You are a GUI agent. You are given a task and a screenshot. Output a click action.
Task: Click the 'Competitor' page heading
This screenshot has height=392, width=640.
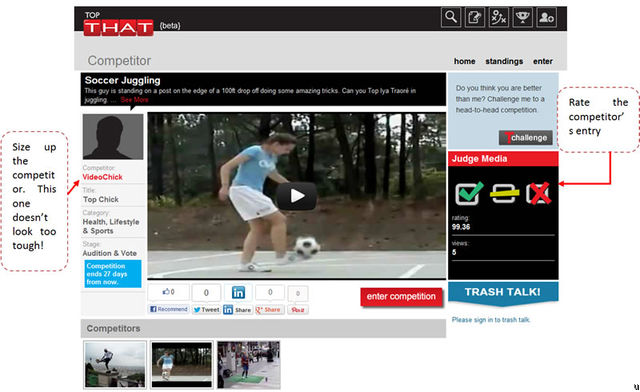[x=119, y=60]
